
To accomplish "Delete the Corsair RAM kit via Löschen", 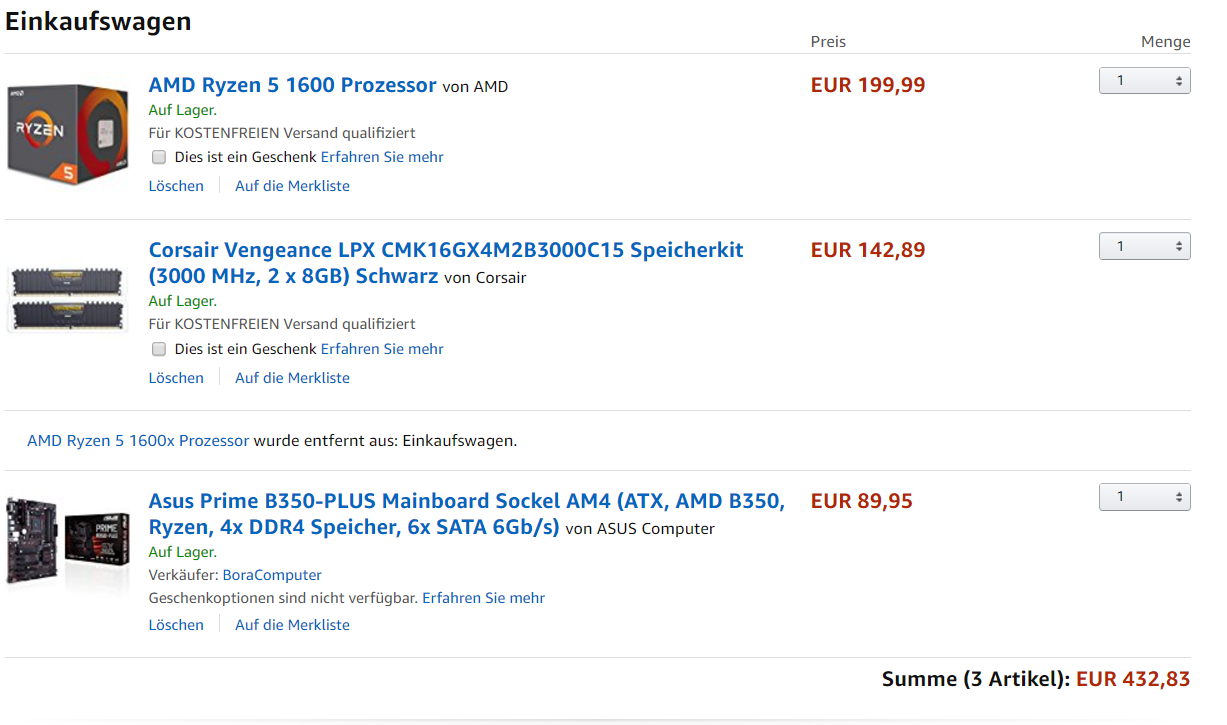I will [x=176, y=378].
